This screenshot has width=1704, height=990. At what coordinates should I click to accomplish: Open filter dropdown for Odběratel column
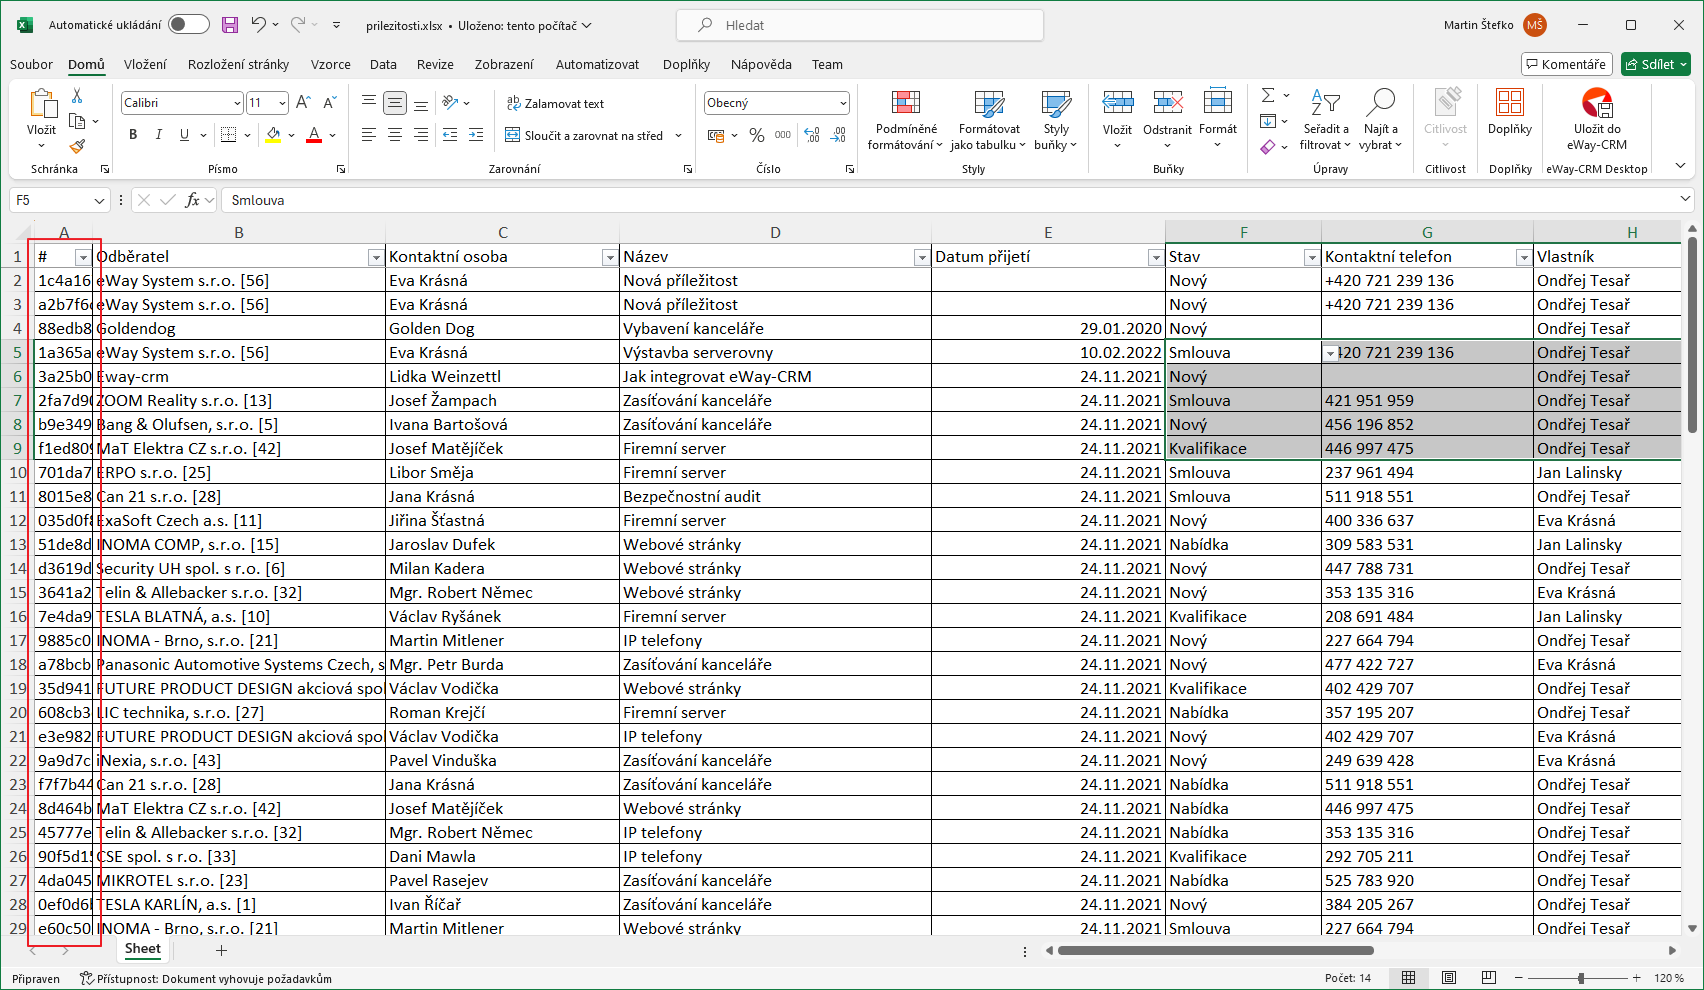click(x=376, y=258)
